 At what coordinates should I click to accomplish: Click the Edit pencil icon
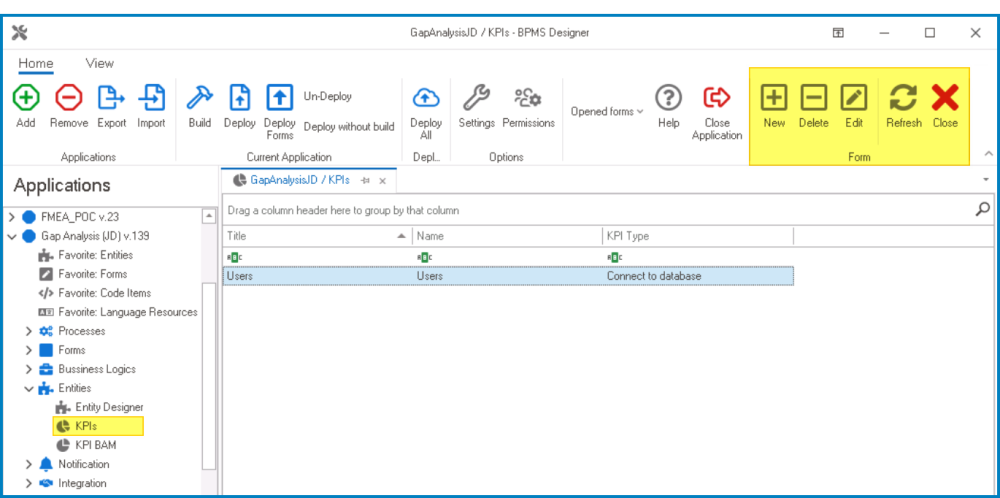pyautogui.click(x=854, y=98)
